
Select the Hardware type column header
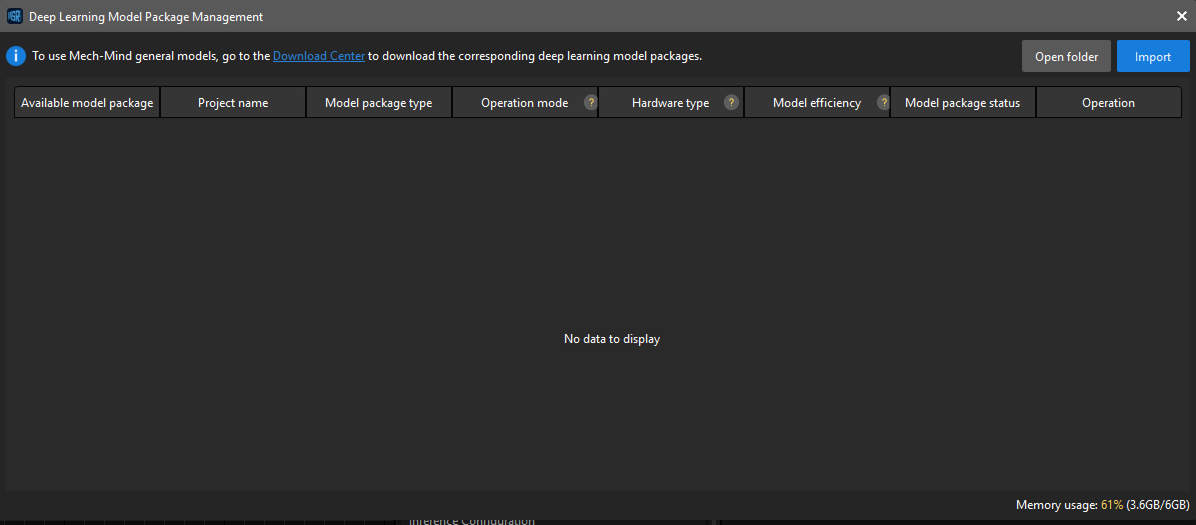pos(670,102)
